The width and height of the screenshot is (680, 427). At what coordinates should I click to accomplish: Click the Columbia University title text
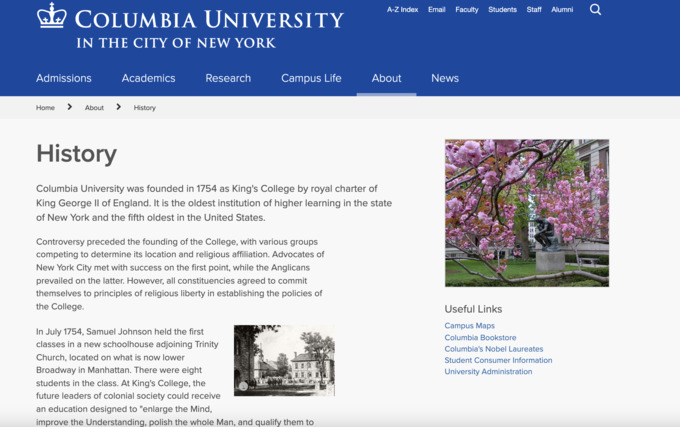[x=209, y=20]
